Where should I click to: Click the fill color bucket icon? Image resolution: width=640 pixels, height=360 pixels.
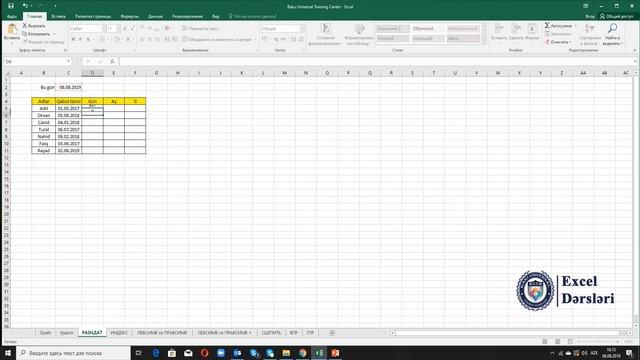tap(117, 39)
